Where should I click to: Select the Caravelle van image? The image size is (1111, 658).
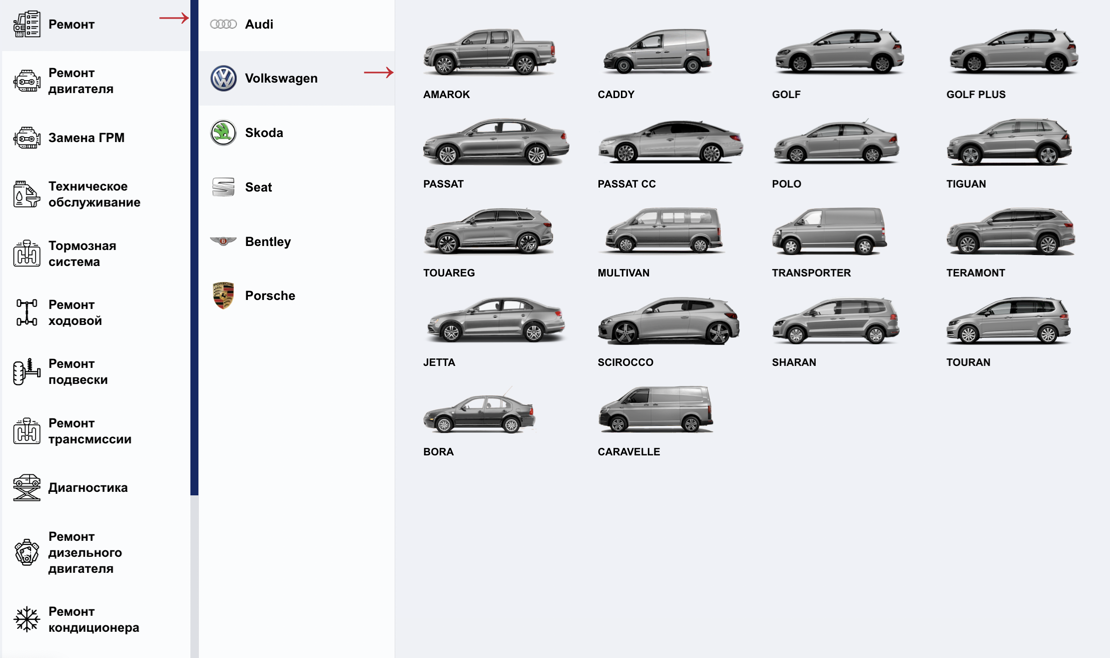pos(656,409)
